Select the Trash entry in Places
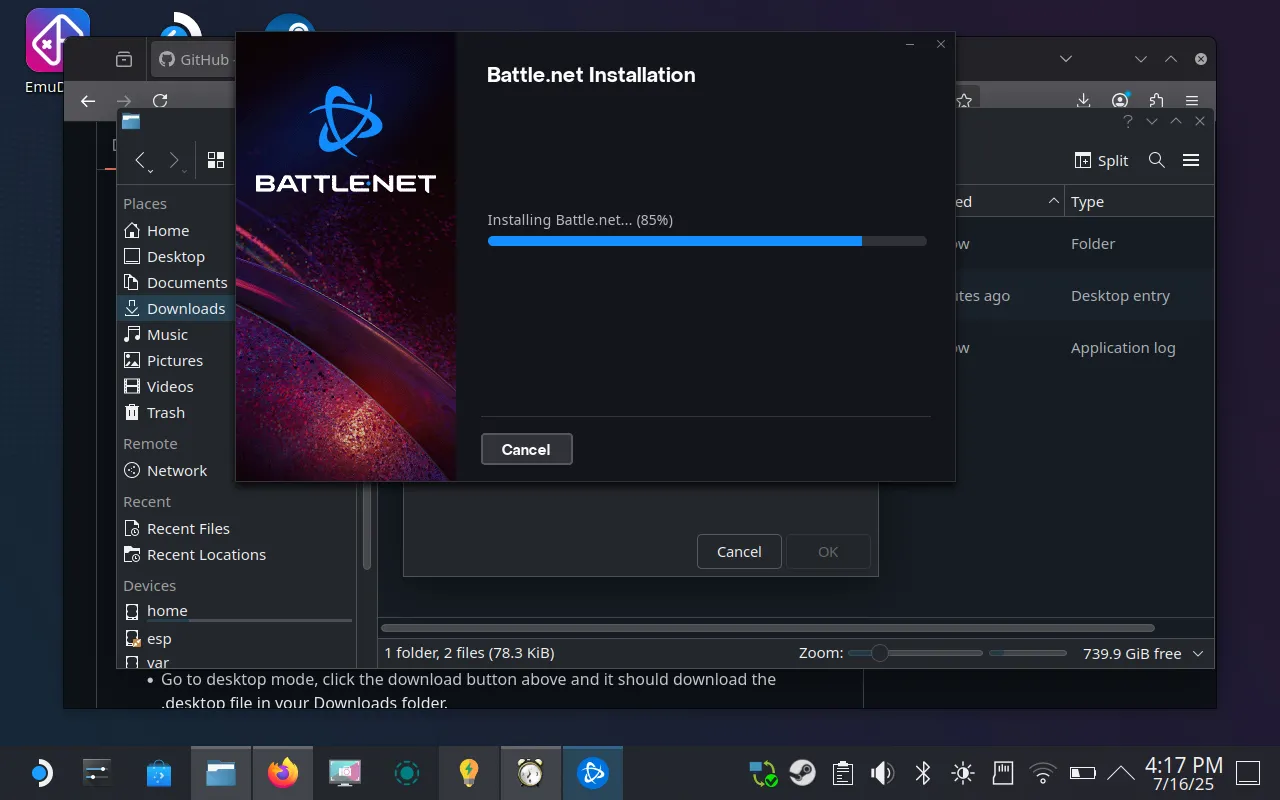Viewport: 1280px width, 800px height. tap(165, 412)
